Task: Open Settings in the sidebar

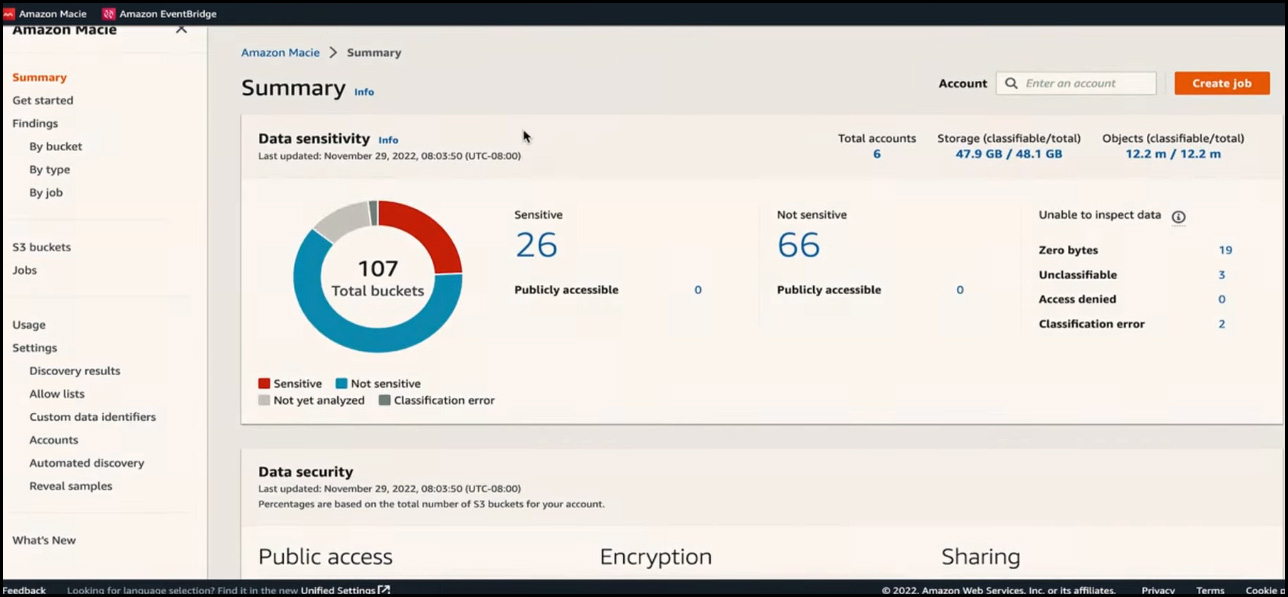Action: click(35, 348)
